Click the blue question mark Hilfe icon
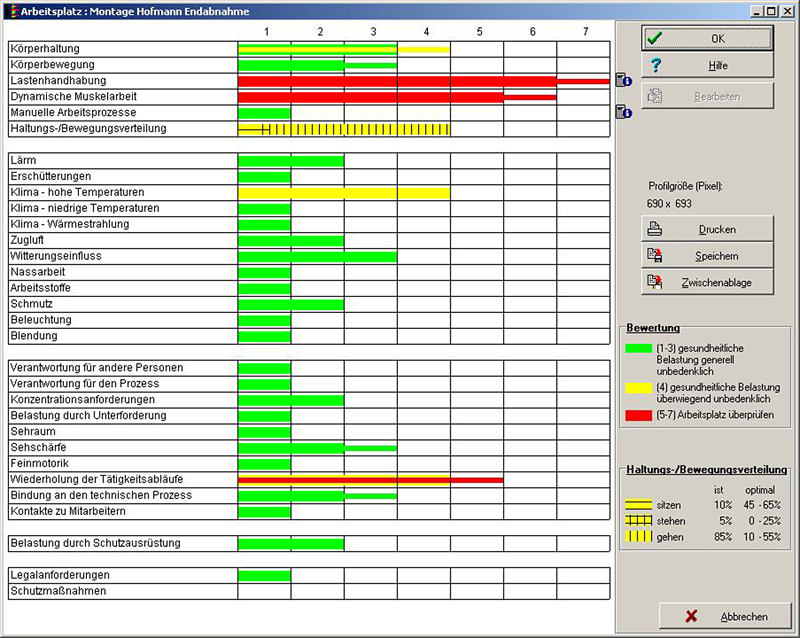Screen dimensions: 800x638 point(655,65)
